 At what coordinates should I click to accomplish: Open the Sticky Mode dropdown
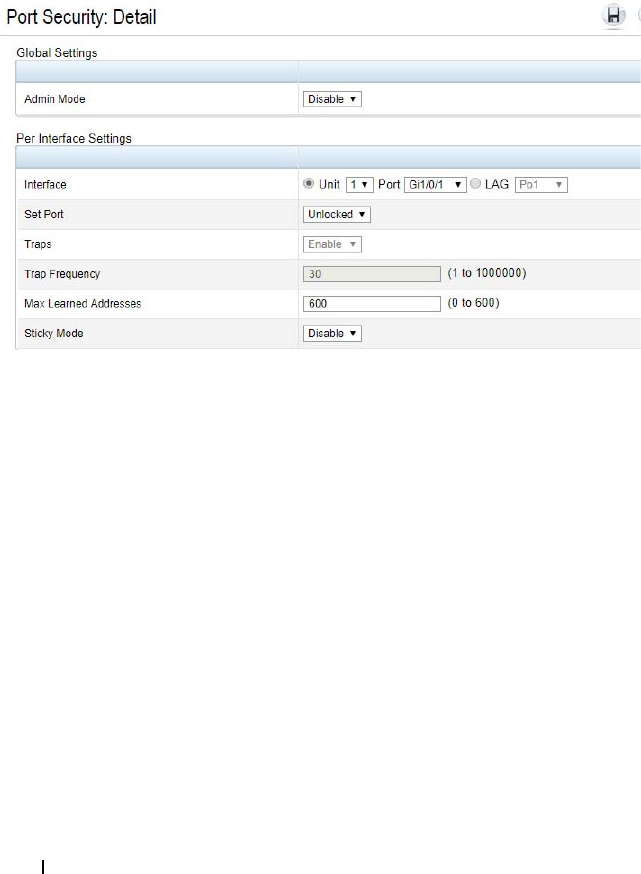(x=332, y=333)
